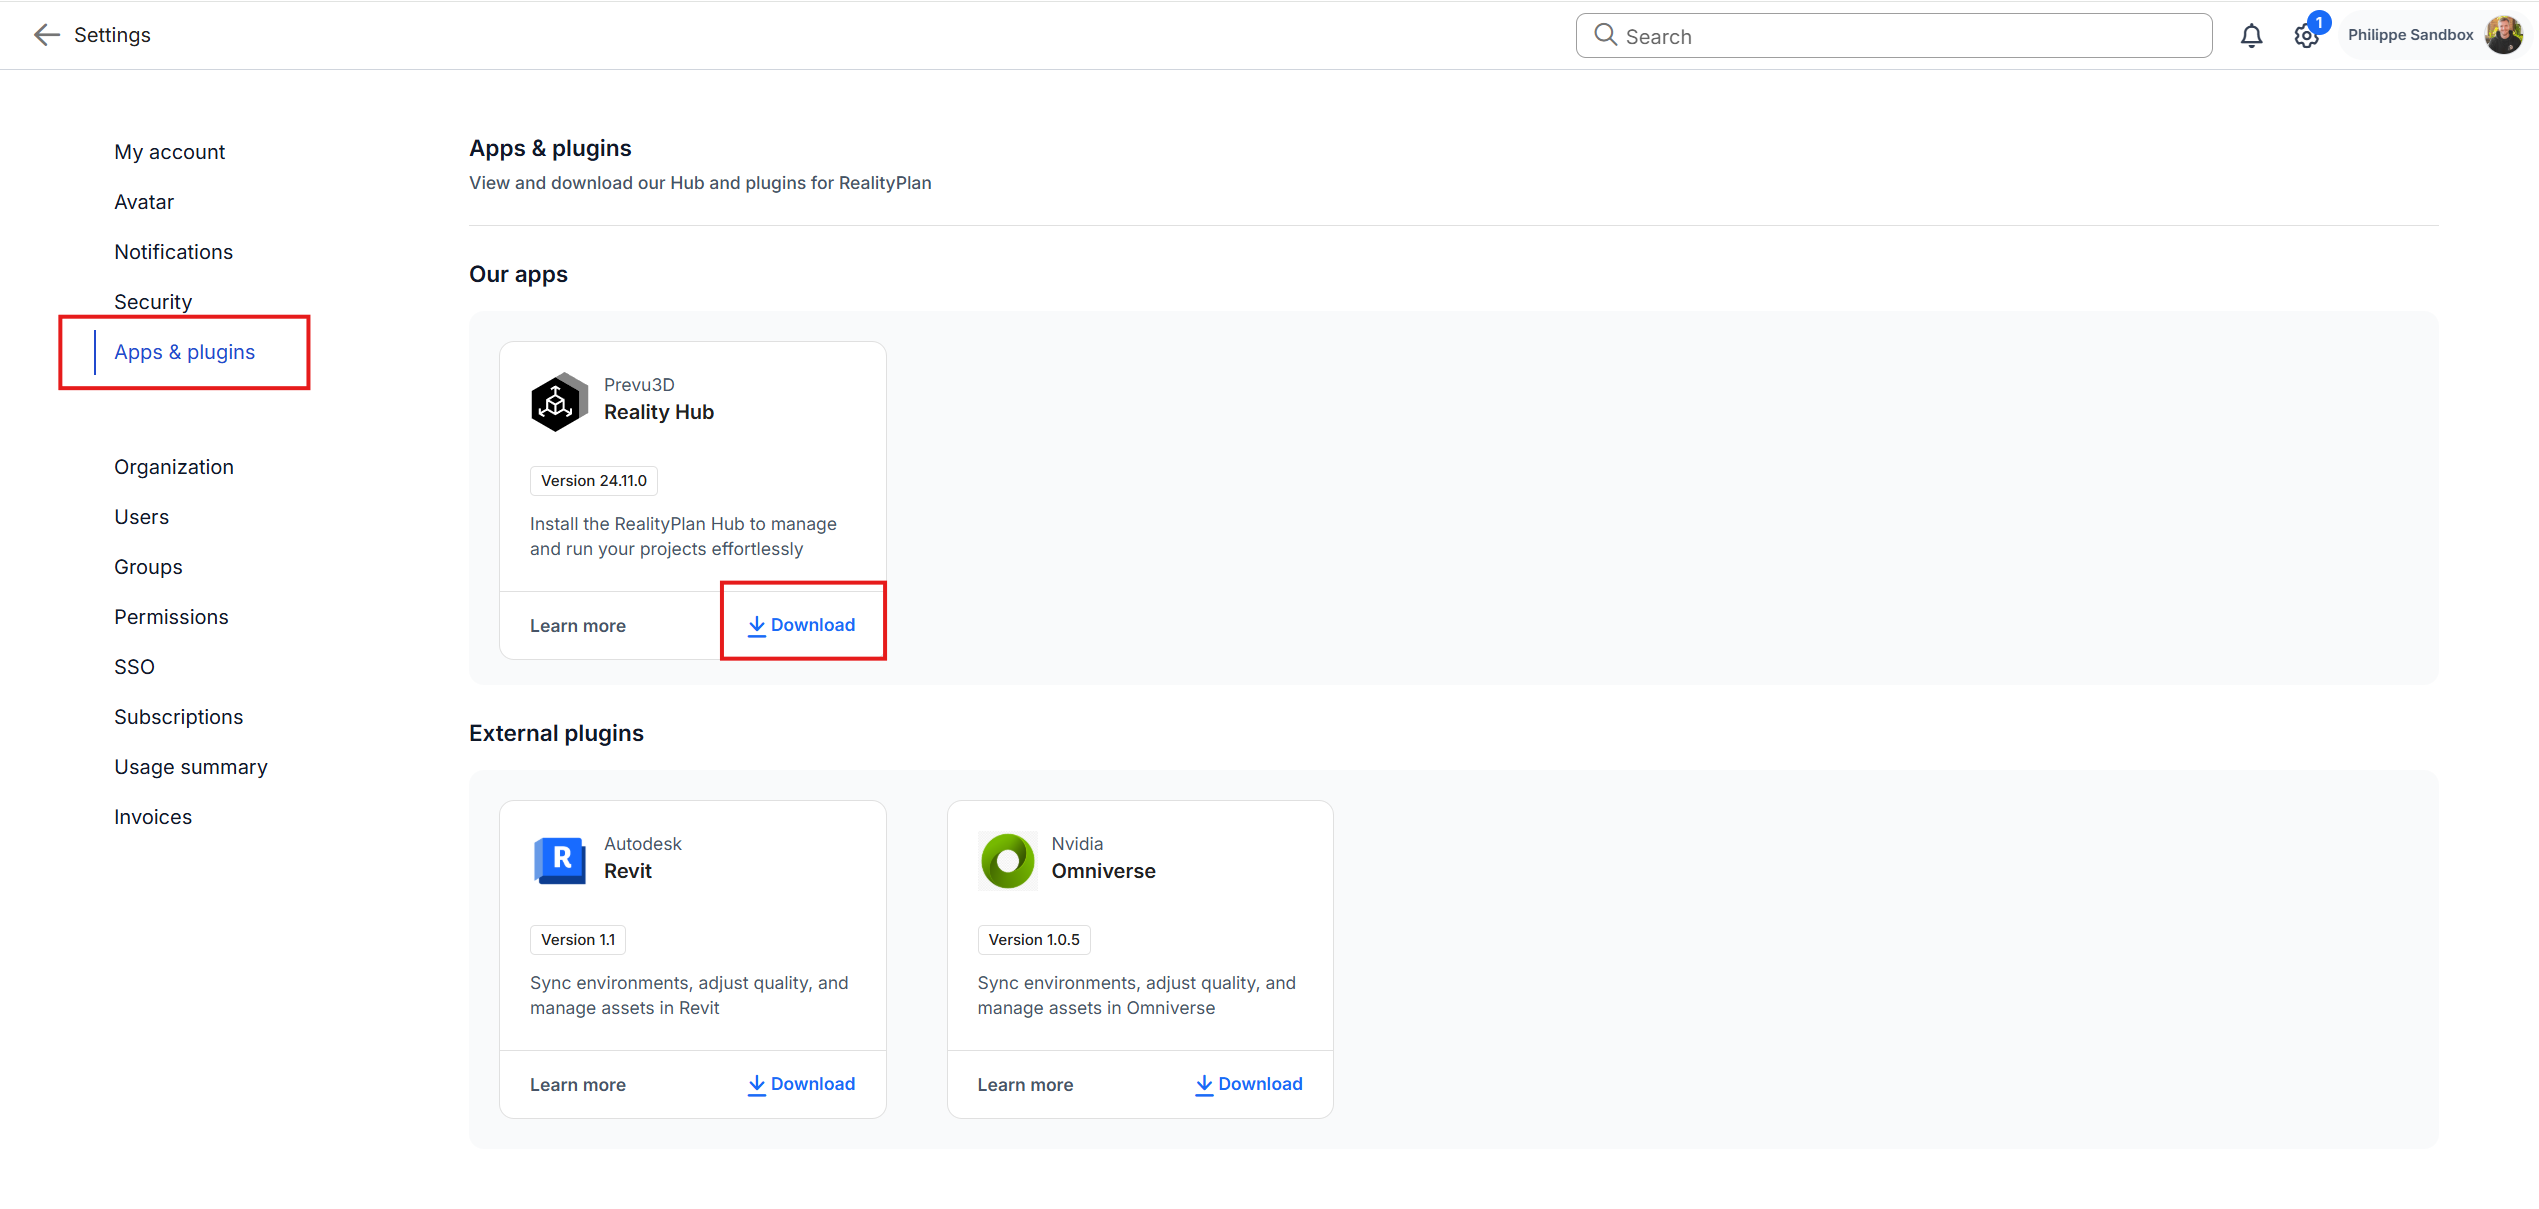
Task: Download the Omniverse plugin
Action: pyautogui.click(x=1249, y=1084)
